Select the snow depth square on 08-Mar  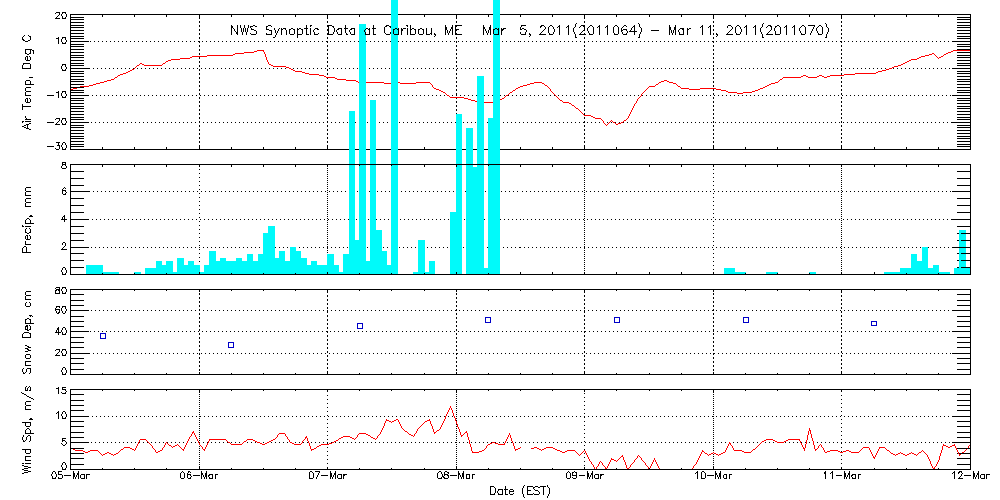click(488, 320)
